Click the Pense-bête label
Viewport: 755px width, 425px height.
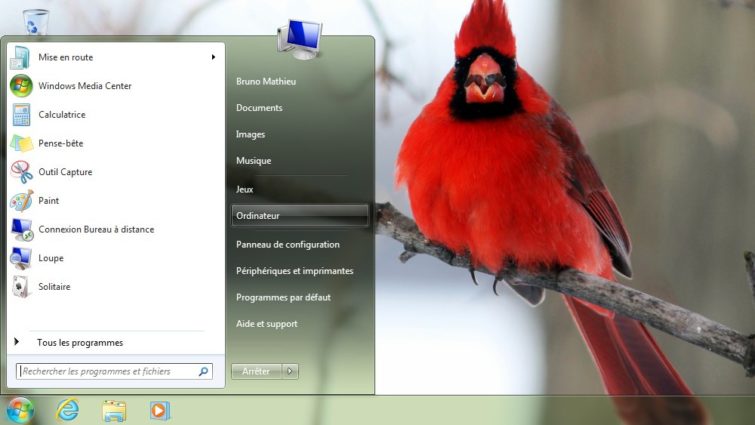61,143
